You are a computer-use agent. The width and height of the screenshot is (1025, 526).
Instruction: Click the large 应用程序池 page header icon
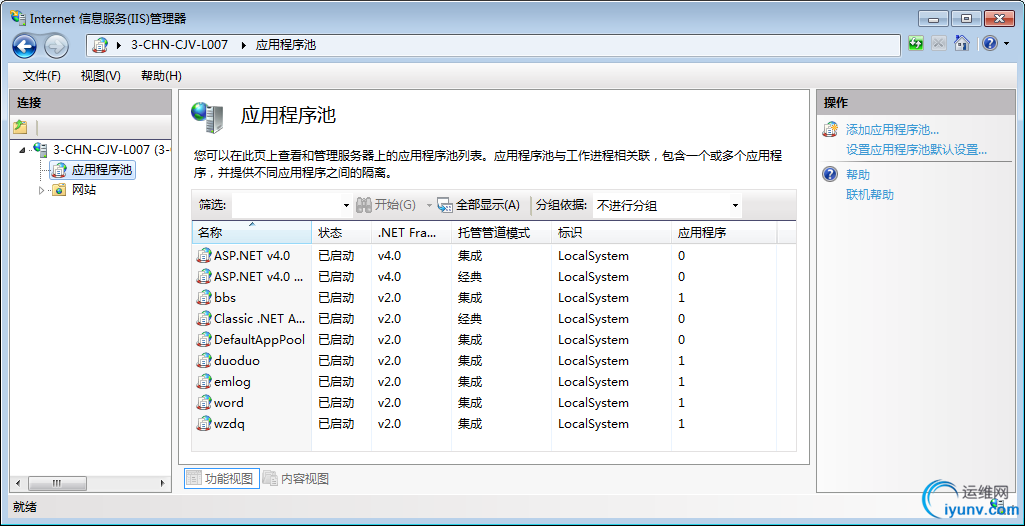point(207,117)
